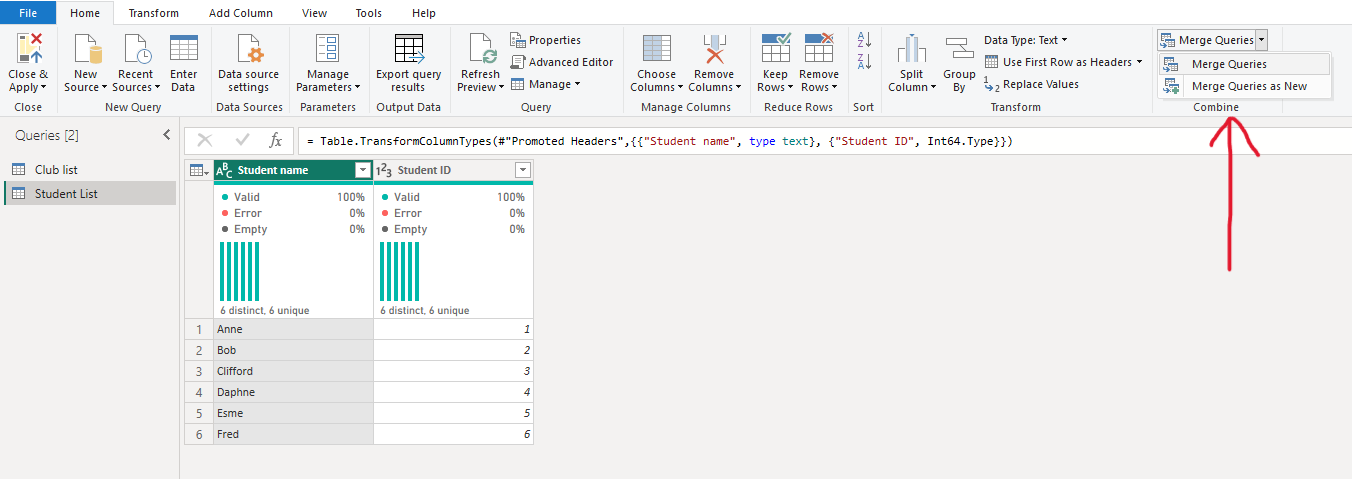Image resolution: width=1352 pixels, height=479 pixels.
Task: Open the Add Column tab
Action: pyautogui.click(x=240, y=13)
